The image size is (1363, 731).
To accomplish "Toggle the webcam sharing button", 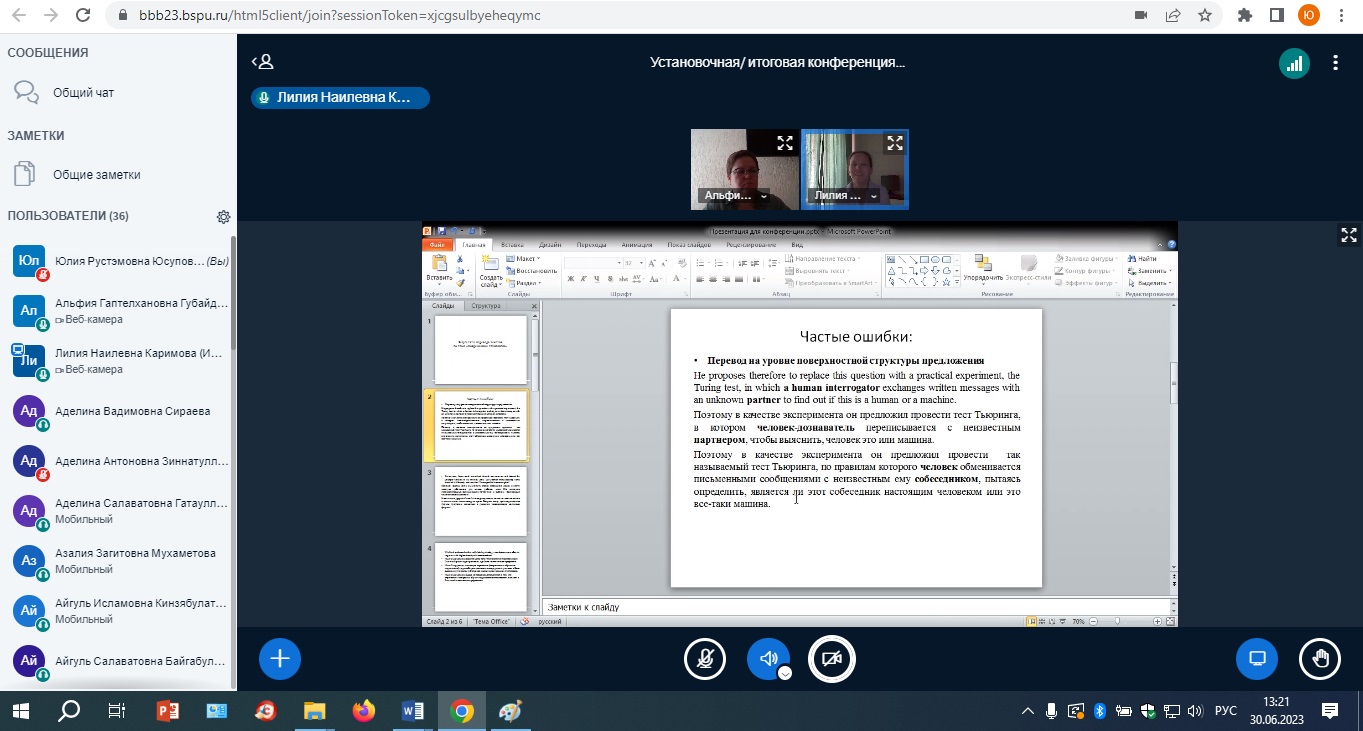I will click(831, 658).
